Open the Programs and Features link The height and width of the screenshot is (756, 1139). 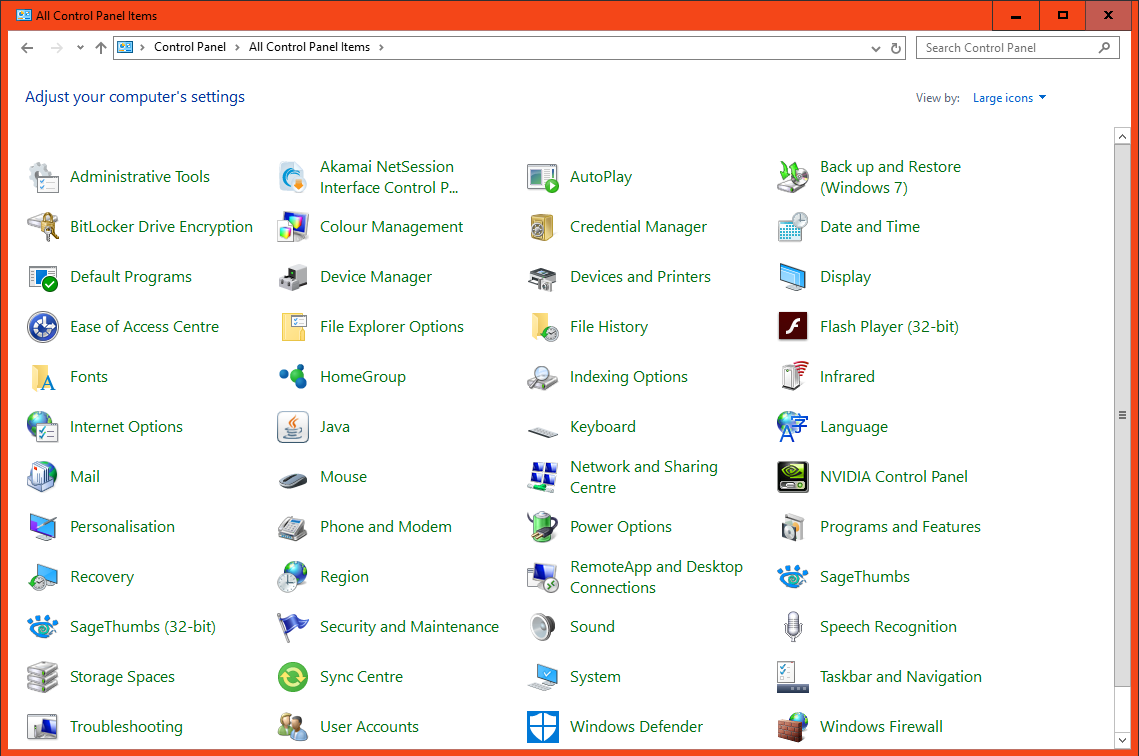(x=900, y=527)
